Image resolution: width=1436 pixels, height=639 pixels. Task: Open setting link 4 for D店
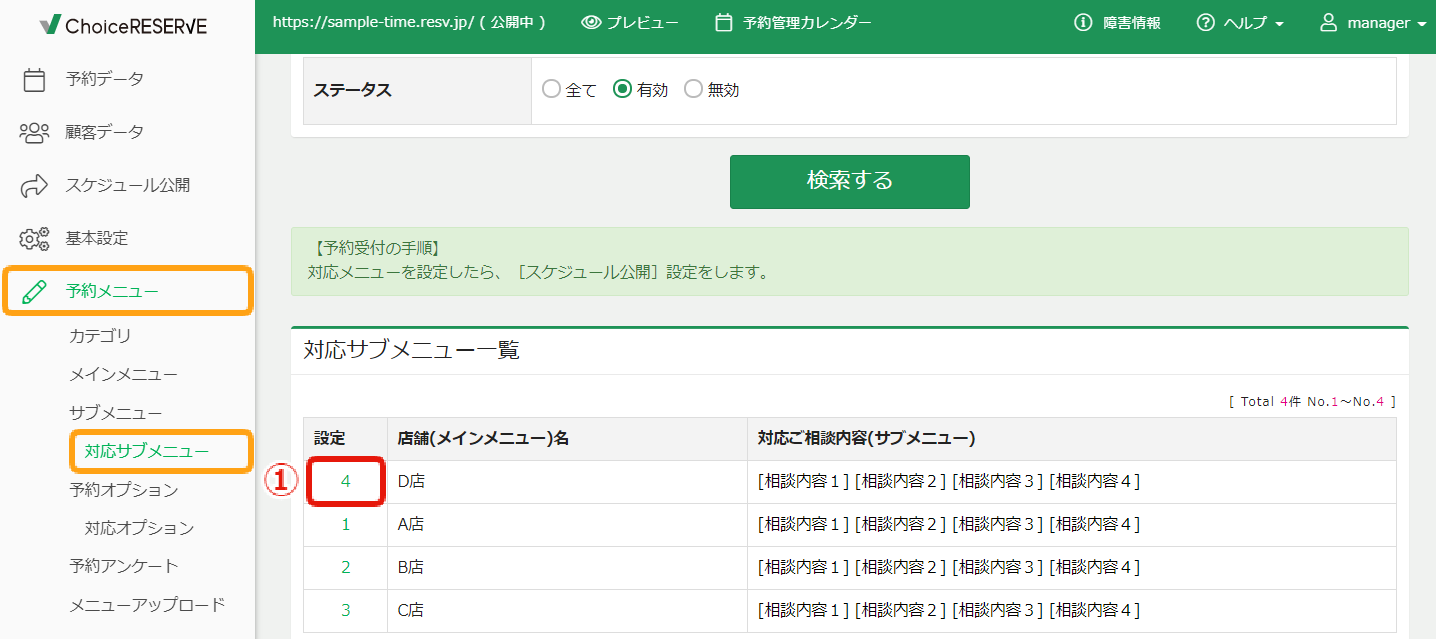tap(346, 481)
